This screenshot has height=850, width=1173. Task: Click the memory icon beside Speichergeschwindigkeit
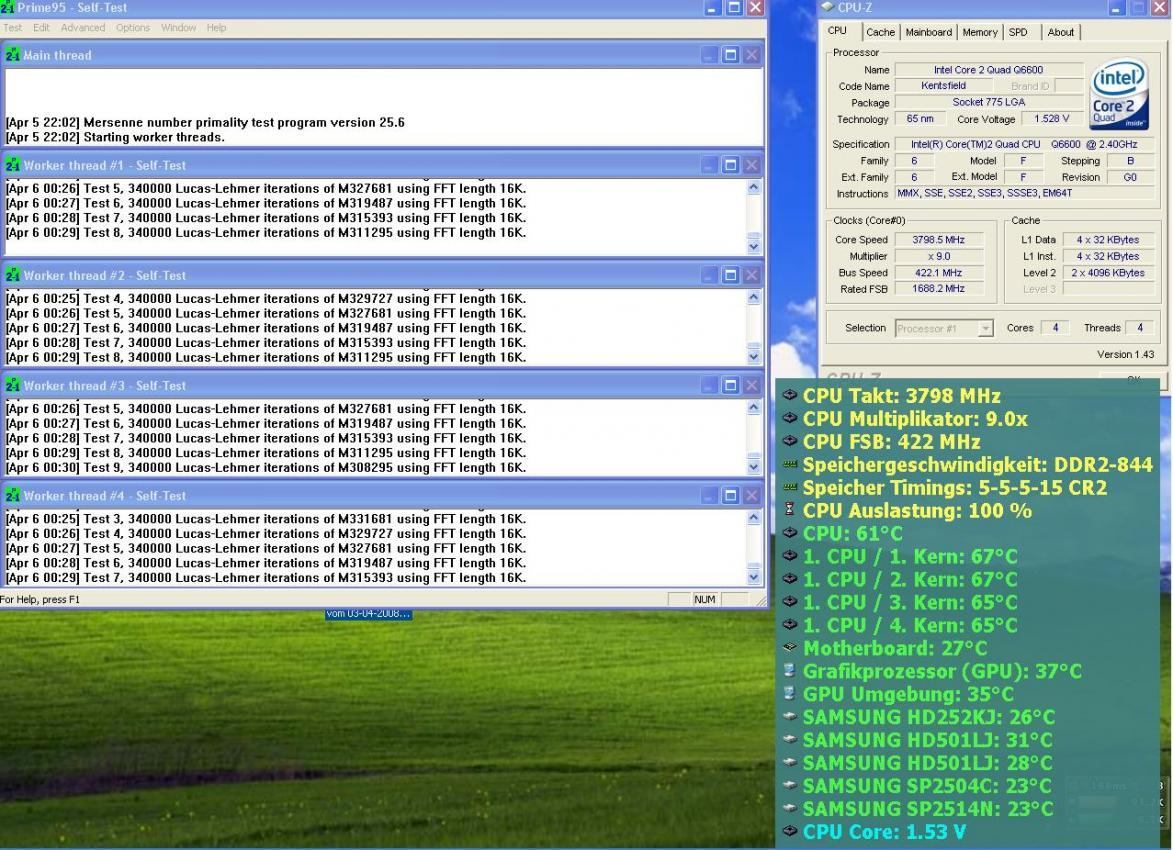(x=789, y=465)
